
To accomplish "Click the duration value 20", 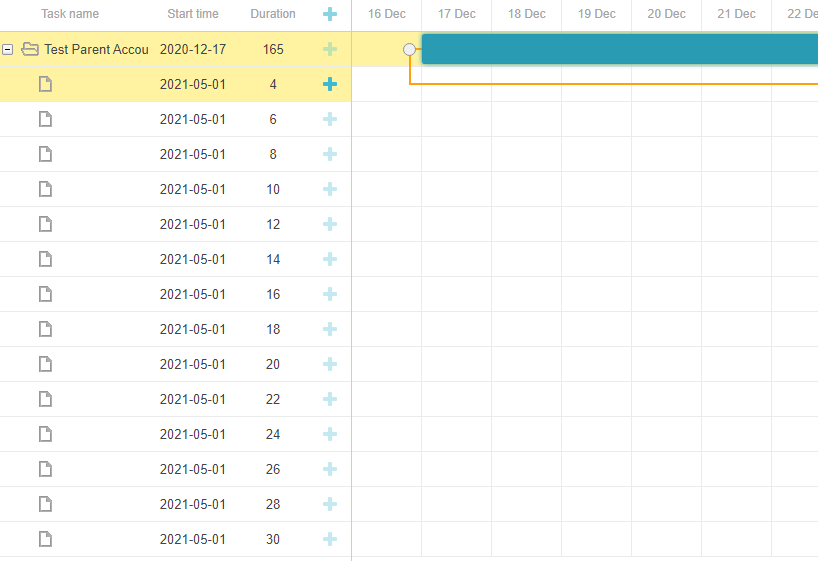I will click(x=273, y=364).
